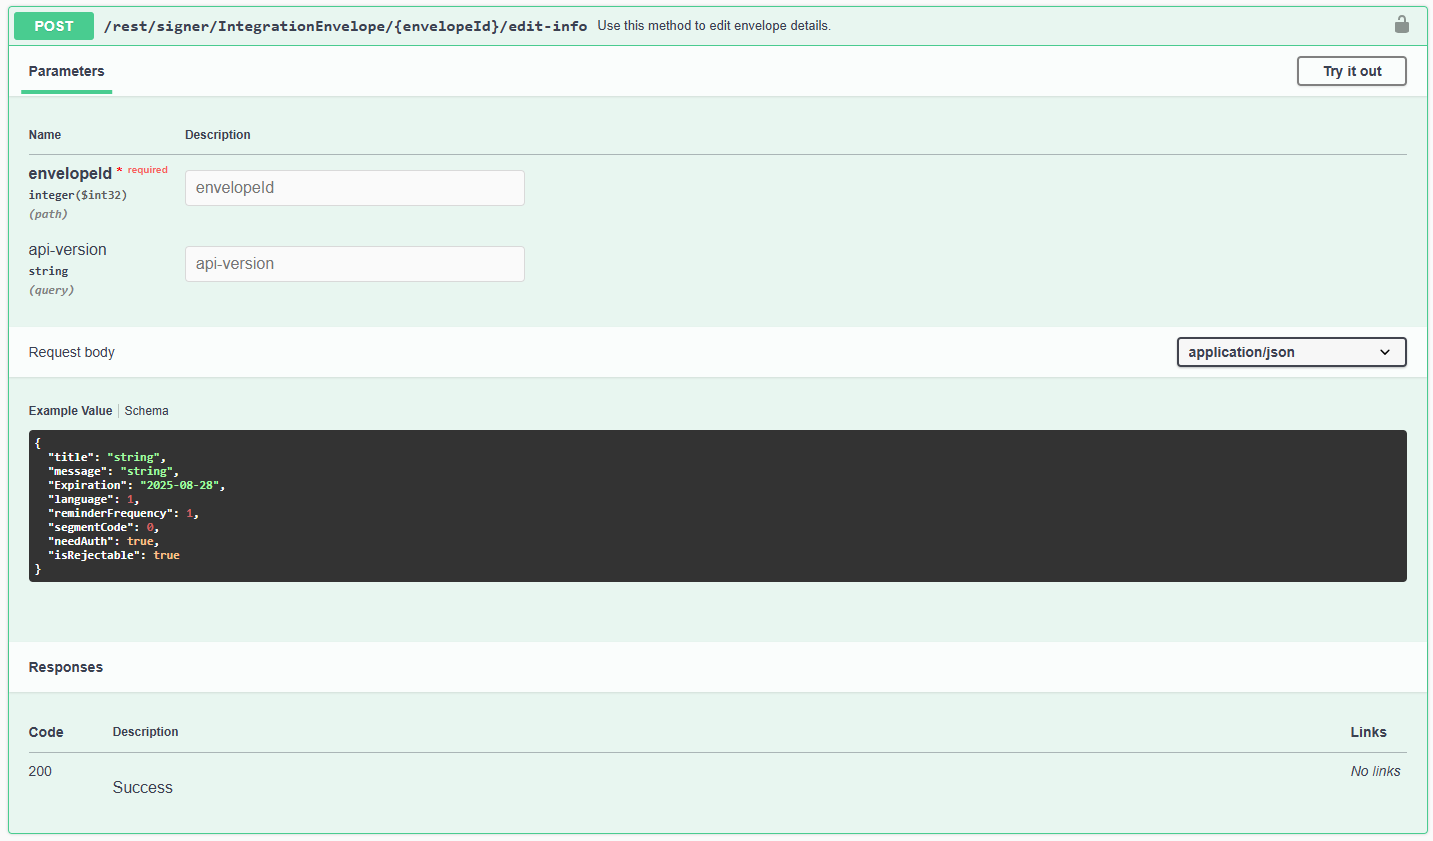
Task: Click the green POST method badge
Action: (54, 26)
